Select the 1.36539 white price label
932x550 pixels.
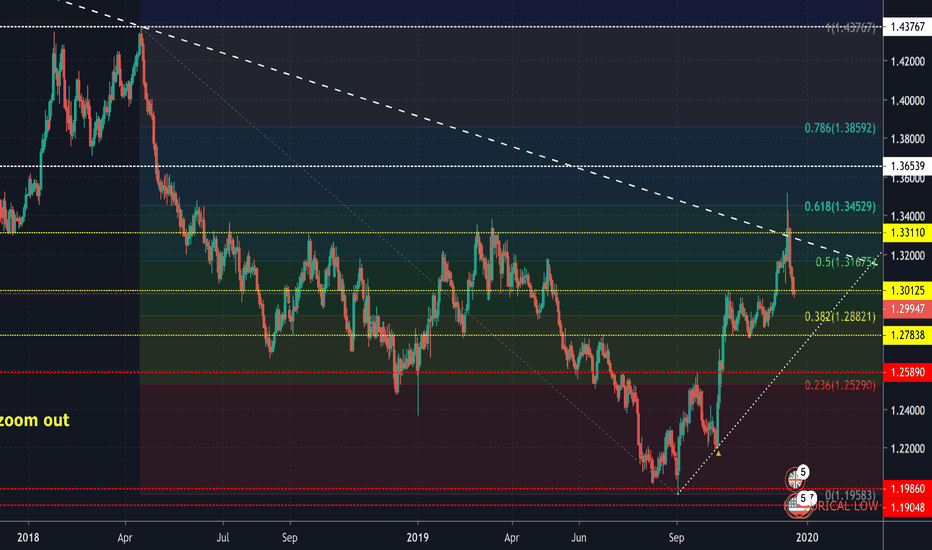tap(908, 165)
